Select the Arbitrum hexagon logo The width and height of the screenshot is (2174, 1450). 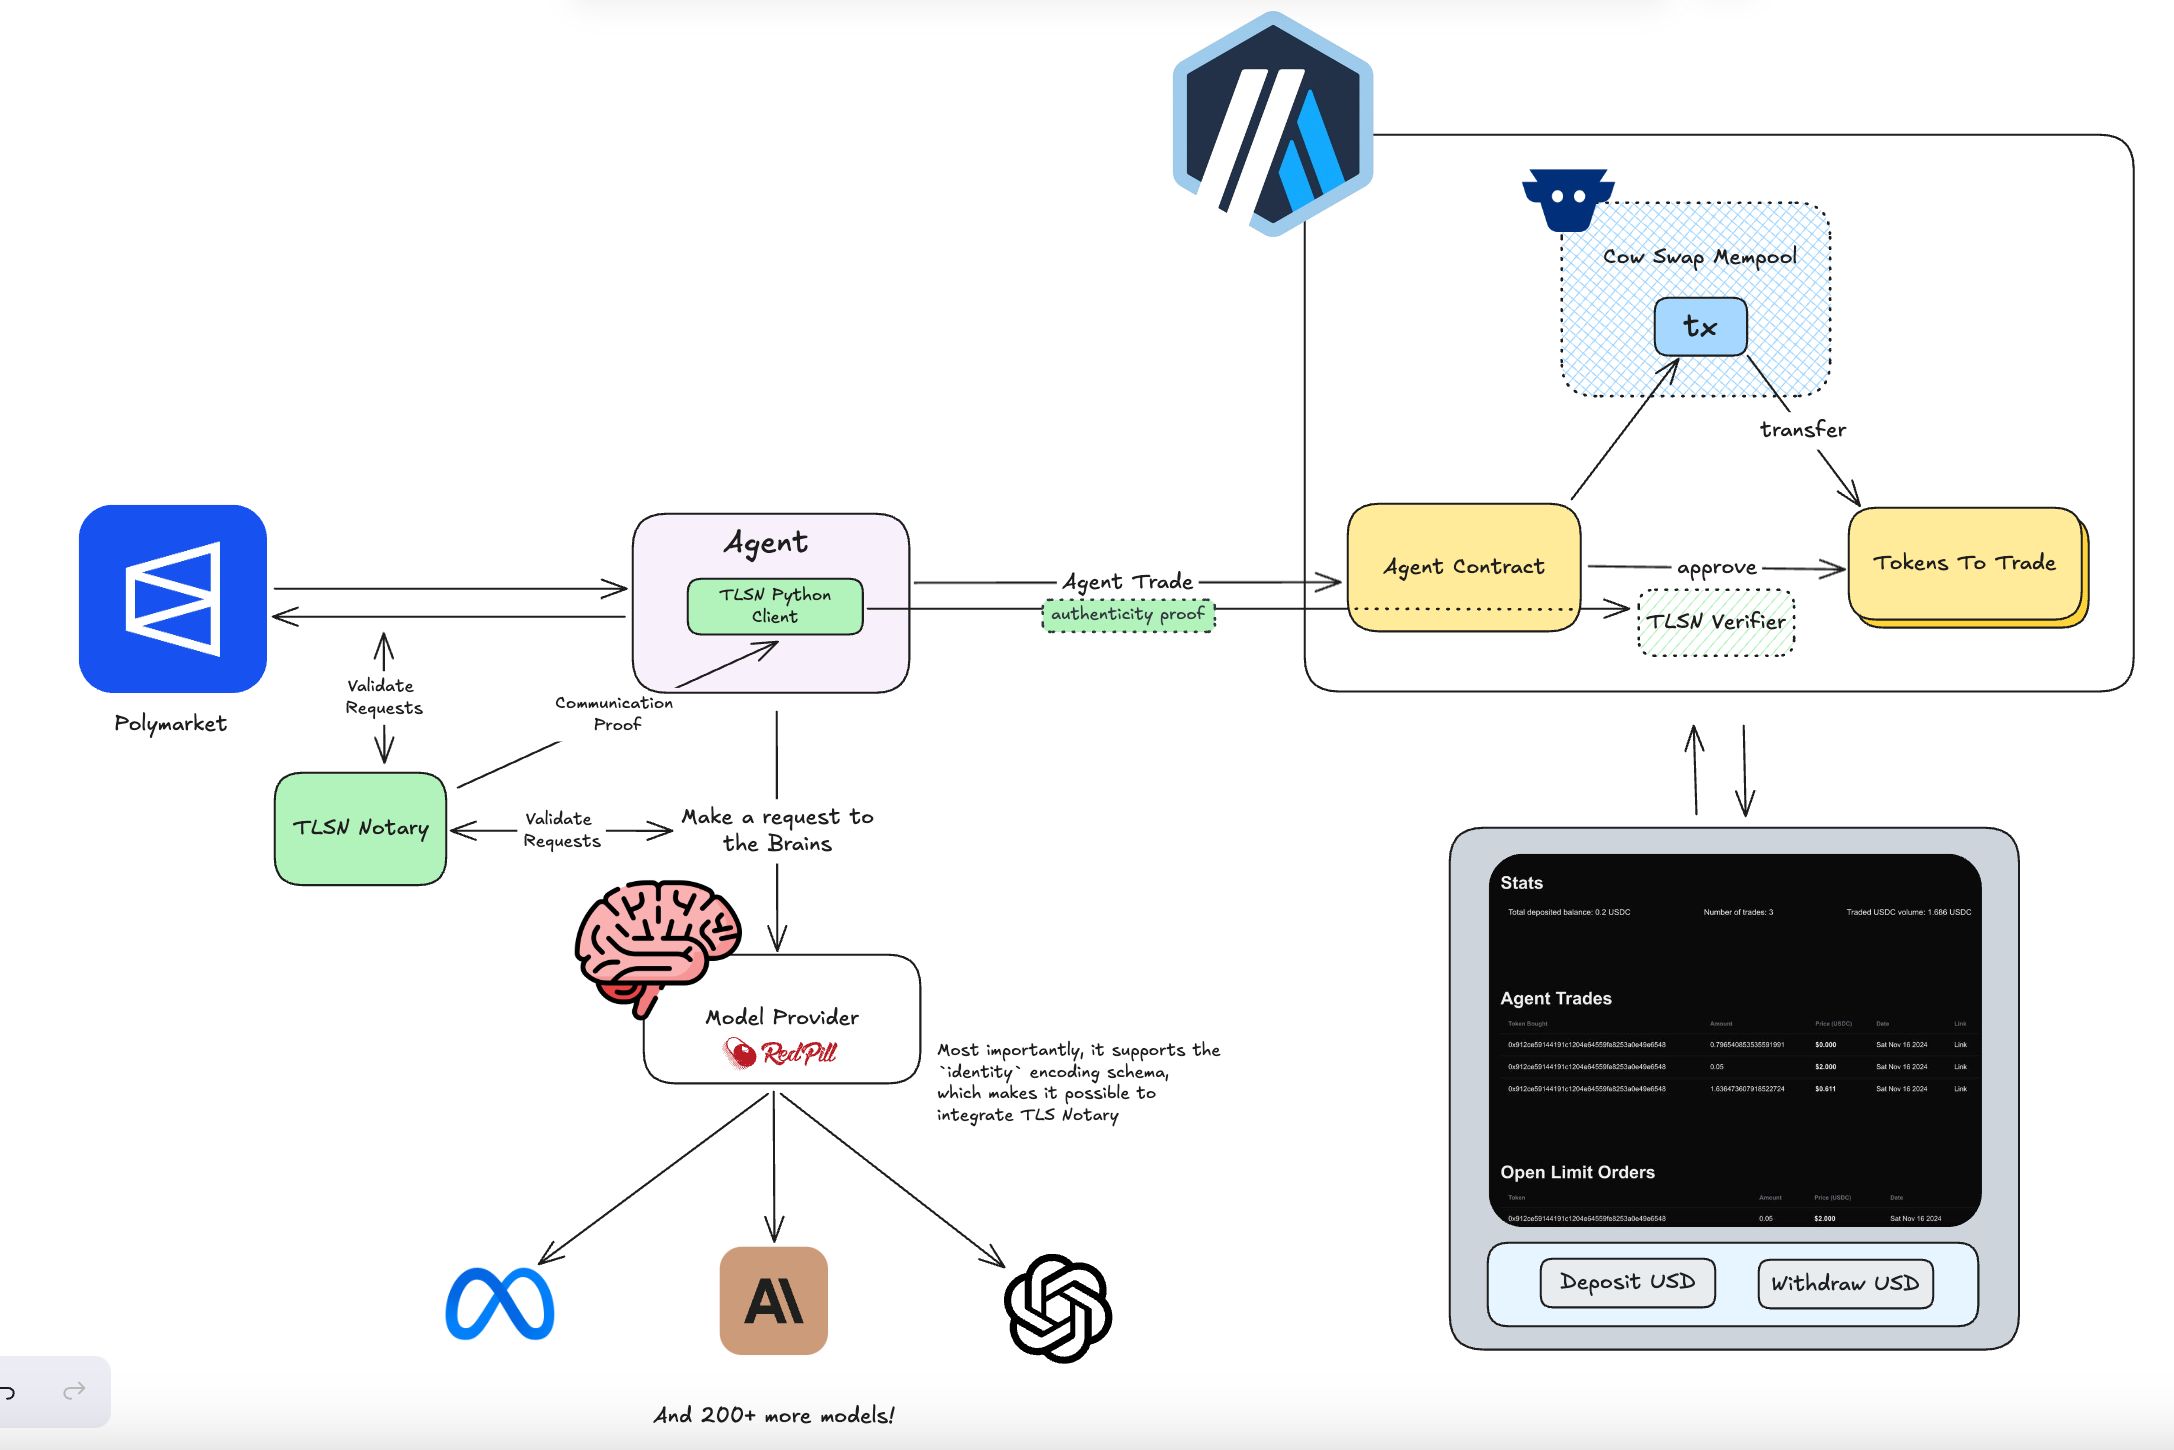coord(1272,124)
